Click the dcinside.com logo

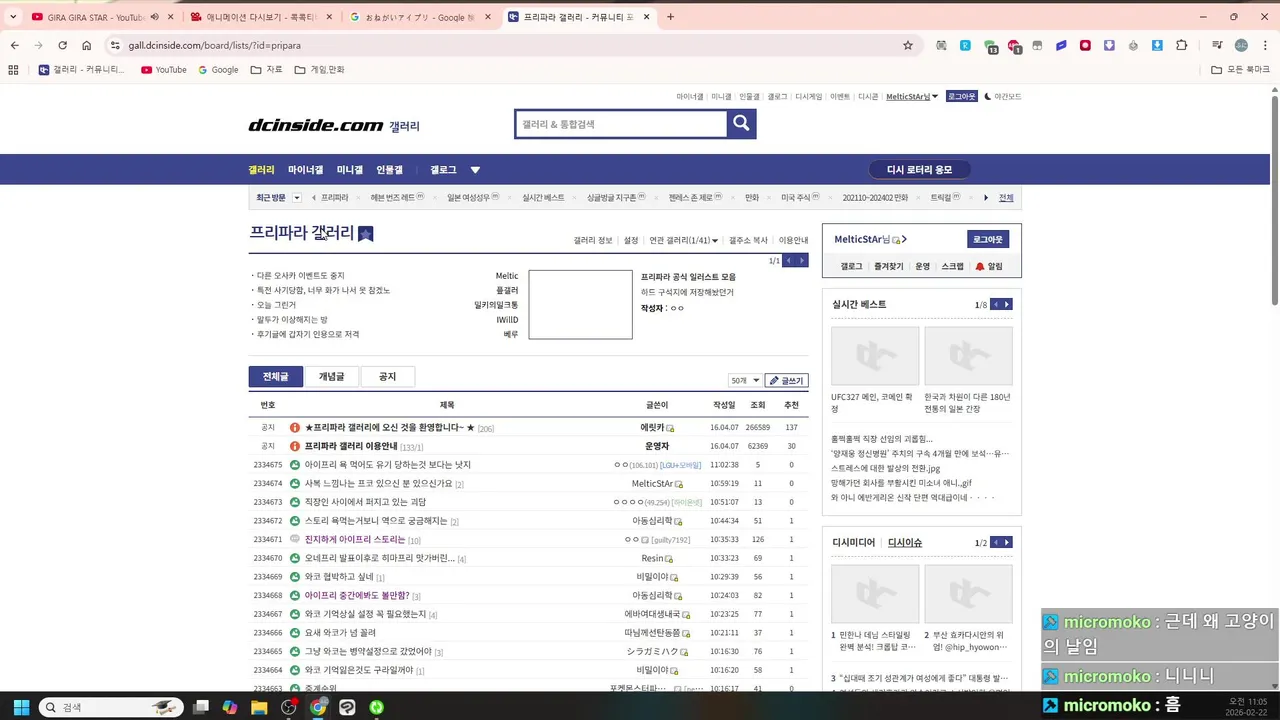point(316,125)
